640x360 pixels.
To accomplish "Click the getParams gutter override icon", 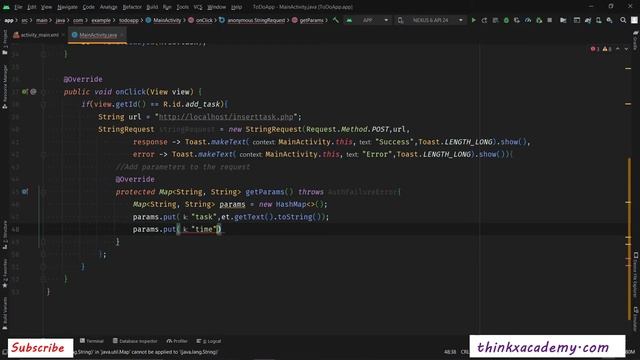I will pos(25,191).
